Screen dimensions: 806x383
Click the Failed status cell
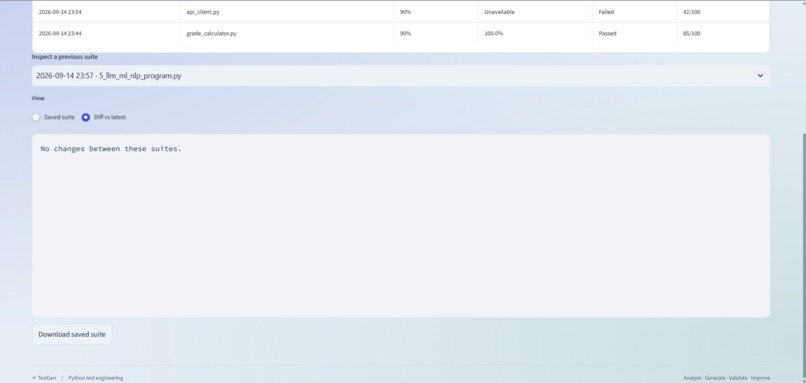coord(634,12)
